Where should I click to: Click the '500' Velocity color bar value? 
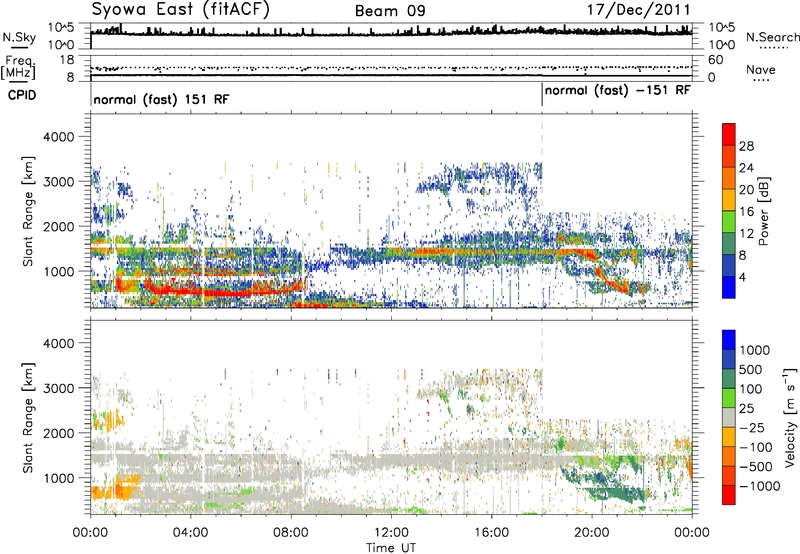[753, 369]
